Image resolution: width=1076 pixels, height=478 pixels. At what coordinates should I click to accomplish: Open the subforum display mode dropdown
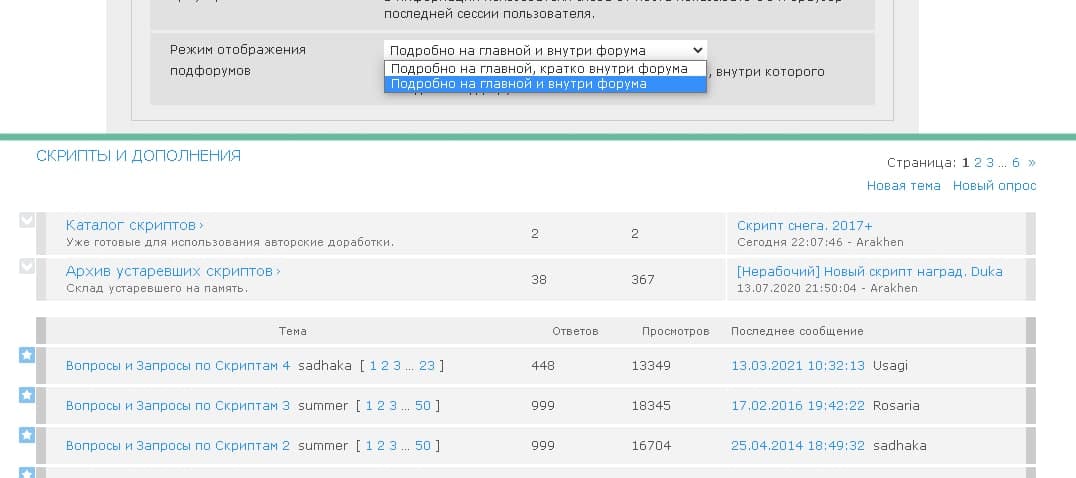545,50
